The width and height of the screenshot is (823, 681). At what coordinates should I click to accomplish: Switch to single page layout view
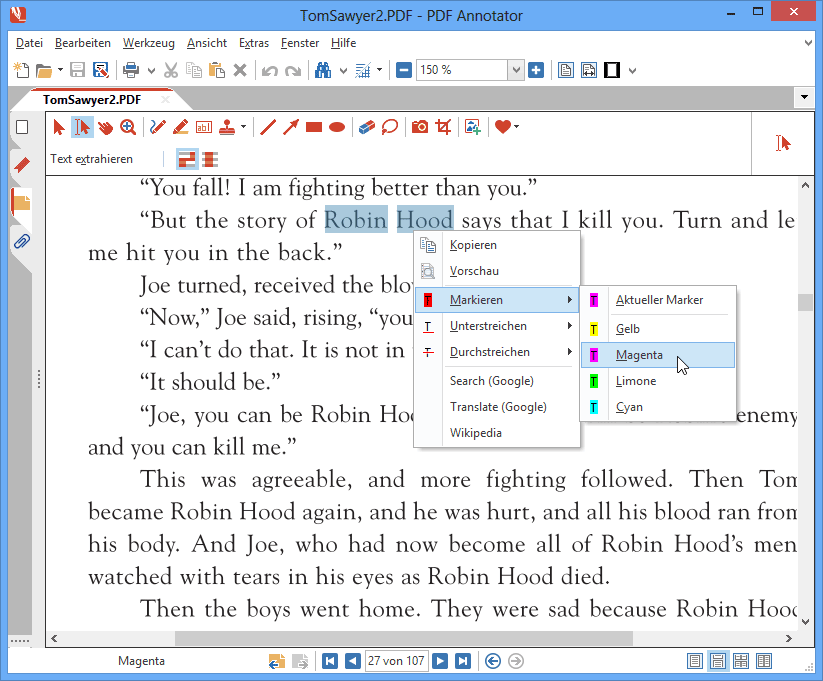tap(695, 661)
